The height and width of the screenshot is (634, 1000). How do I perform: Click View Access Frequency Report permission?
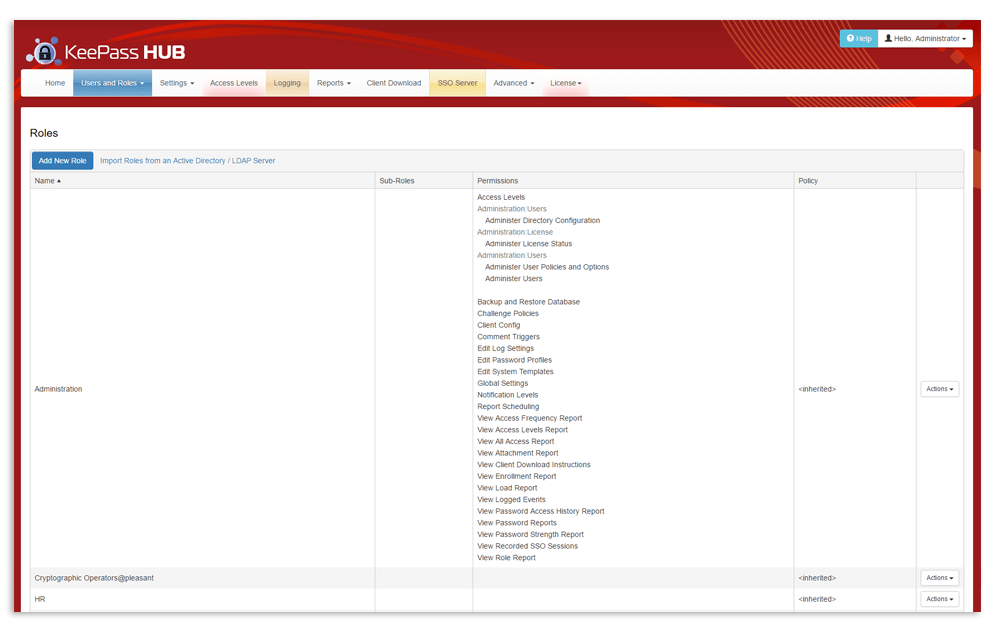(x=530, y=418)
